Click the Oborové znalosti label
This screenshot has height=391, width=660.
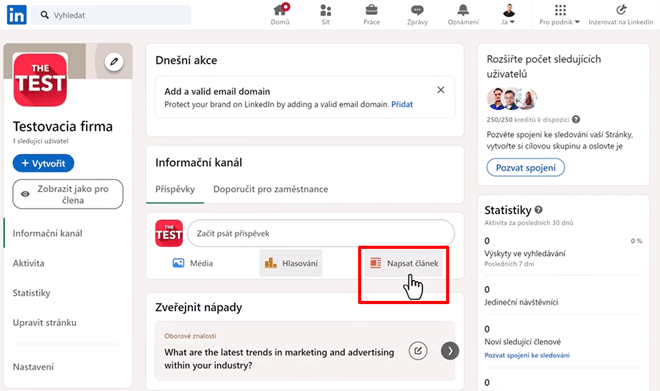click(190, 336)
